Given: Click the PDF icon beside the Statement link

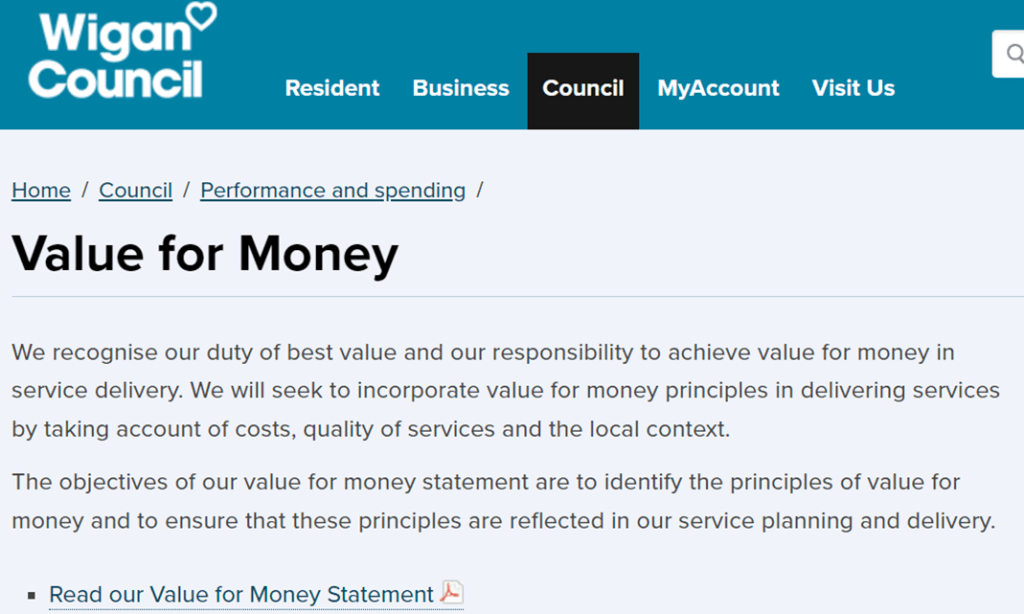Looking at the screenshot, I should (452, 593).
